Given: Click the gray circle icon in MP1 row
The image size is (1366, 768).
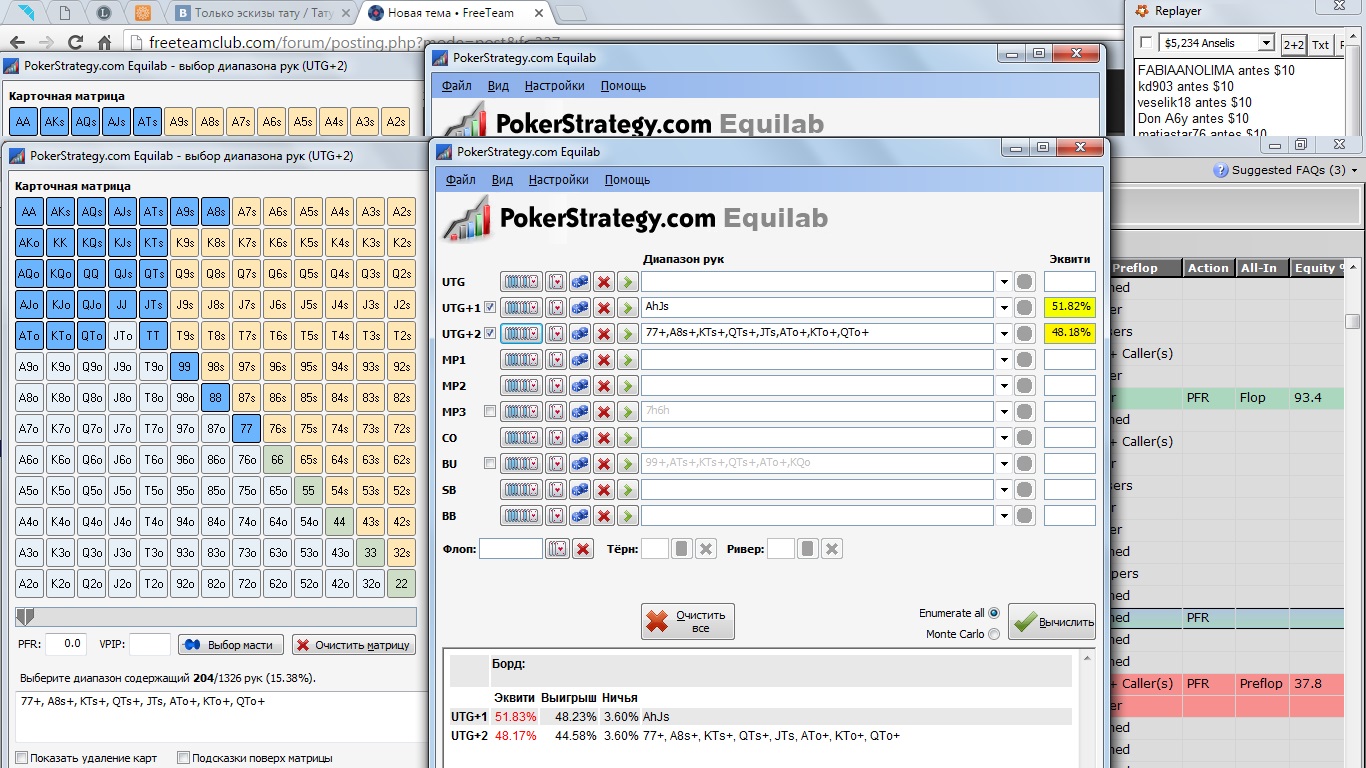Looking at the screenshot, I should tap(1024, 360).
